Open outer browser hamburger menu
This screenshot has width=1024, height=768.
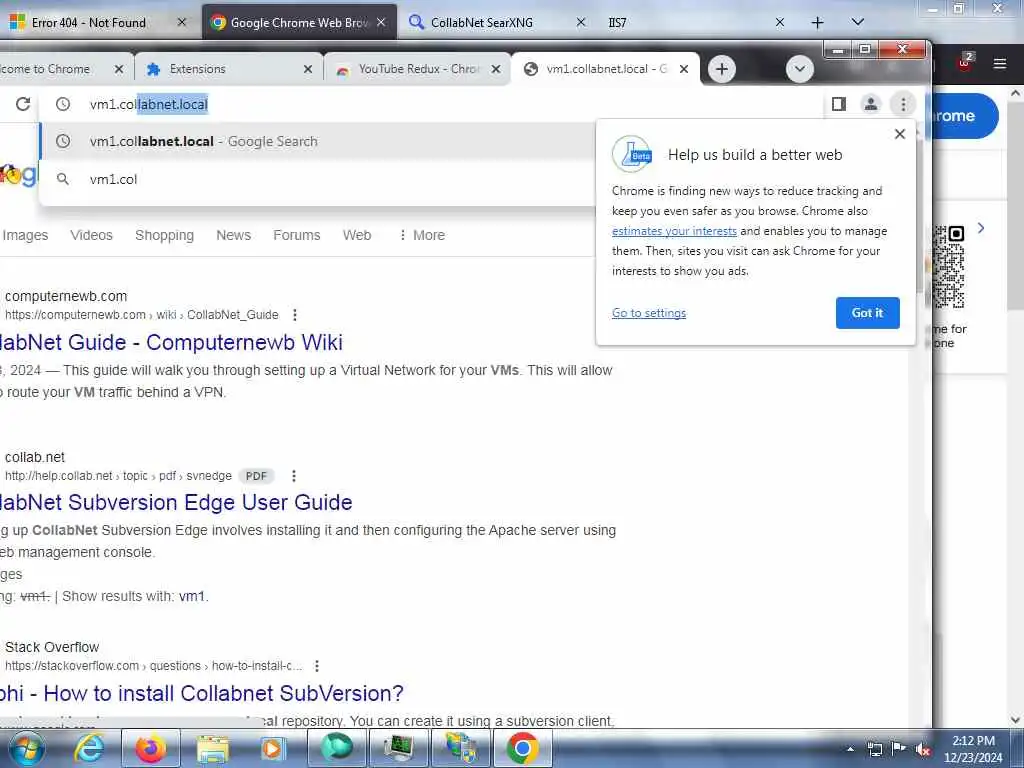(x=1000, y=63)
